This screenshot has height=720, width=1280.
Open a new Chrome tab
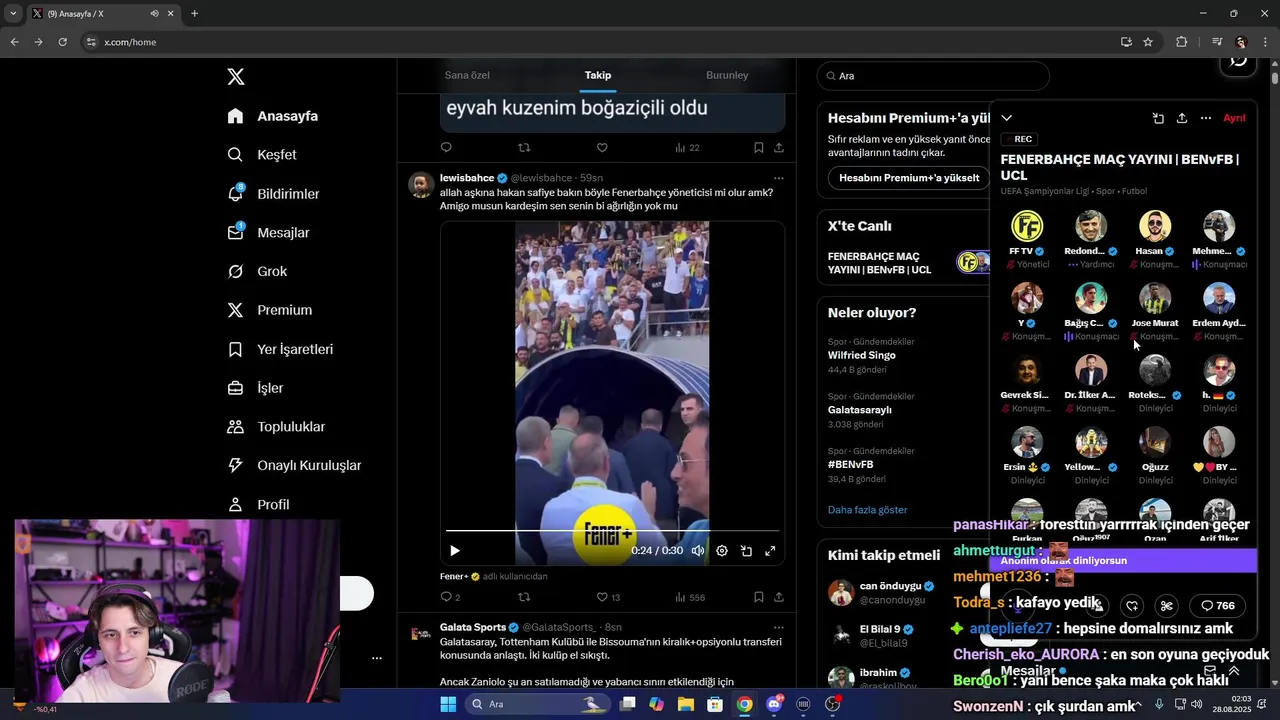point(194,14)
